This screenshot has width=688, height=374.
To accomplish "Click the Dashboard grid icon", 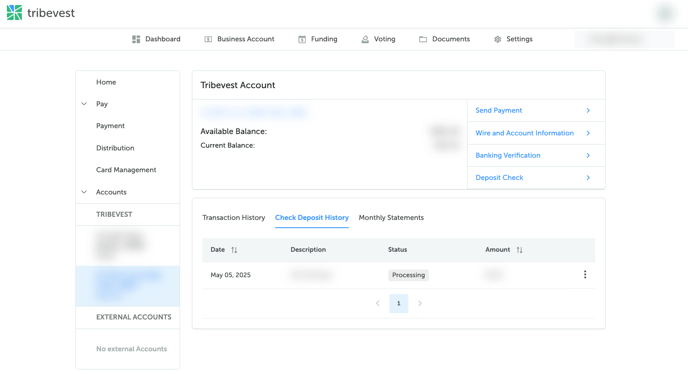I will click(x=136, y=39).
